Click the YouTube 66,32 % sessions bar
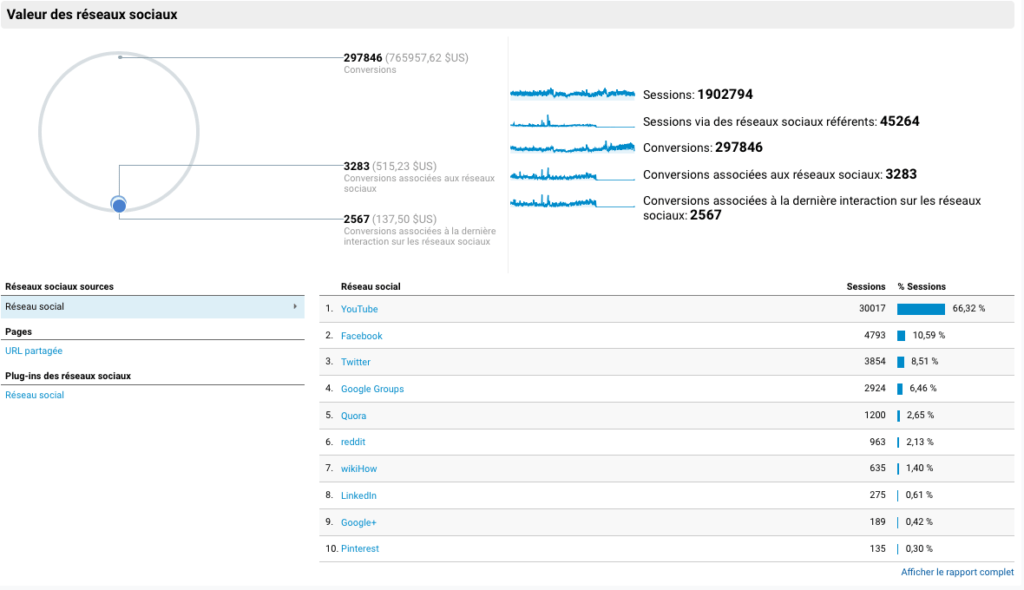Screen dimensions: 1024x590 921,309
